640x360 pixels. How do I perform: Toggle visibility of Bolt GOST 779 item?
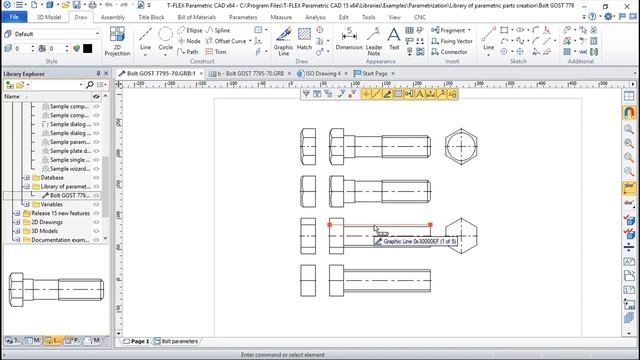click(x=96, y=196)
